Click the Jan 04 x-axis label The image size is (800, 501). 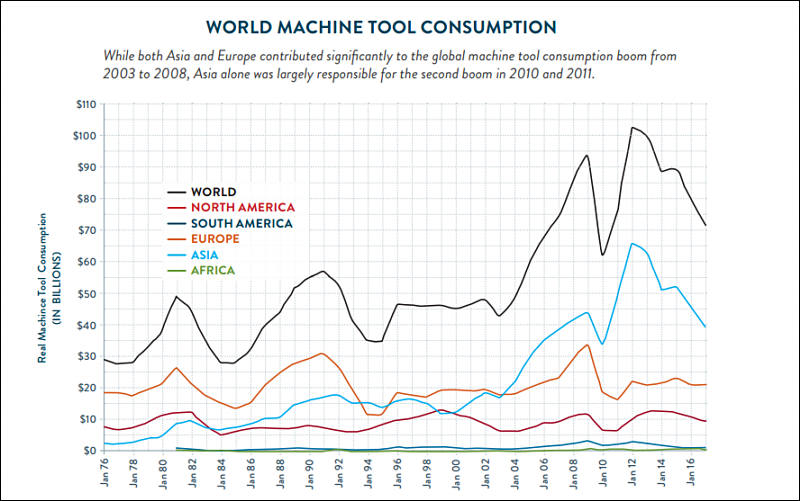(x=516, y=472)
